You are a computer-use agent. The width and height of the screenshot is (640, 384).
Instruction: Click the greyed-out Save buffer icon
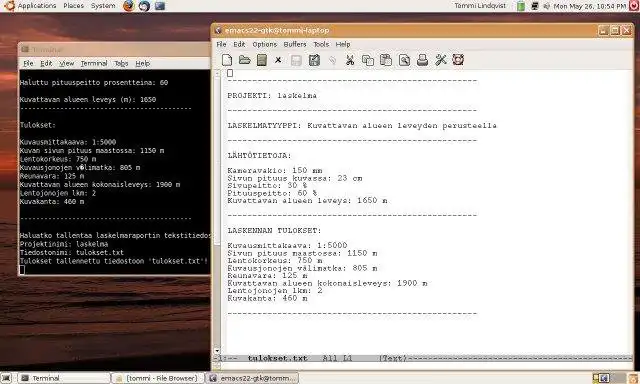pyautogui.click(x=296, y=60)
